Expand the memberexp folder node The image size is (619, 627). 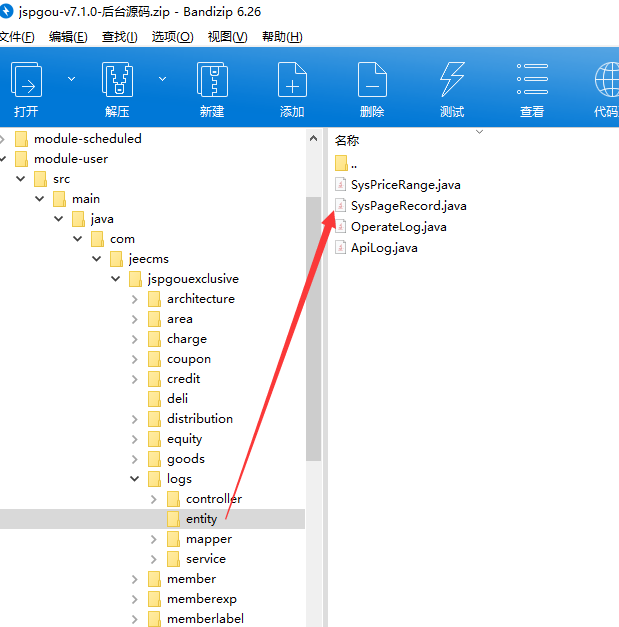[135, 599]
